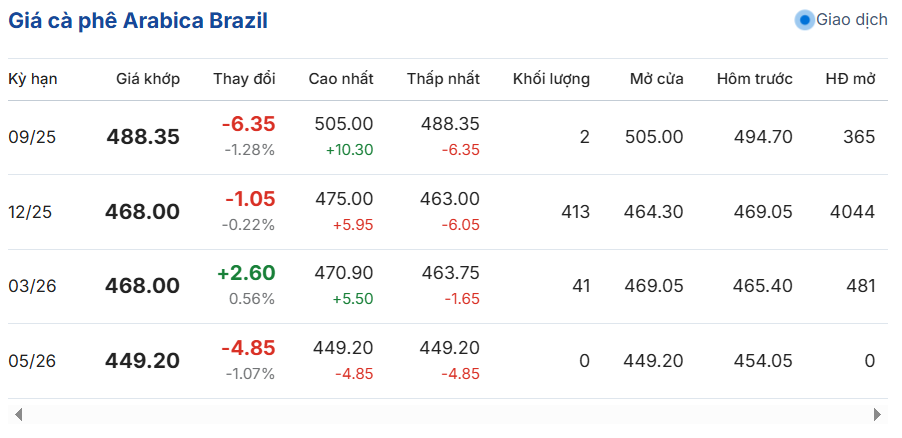Click the right scroll arrow icon

coord(877,414)
